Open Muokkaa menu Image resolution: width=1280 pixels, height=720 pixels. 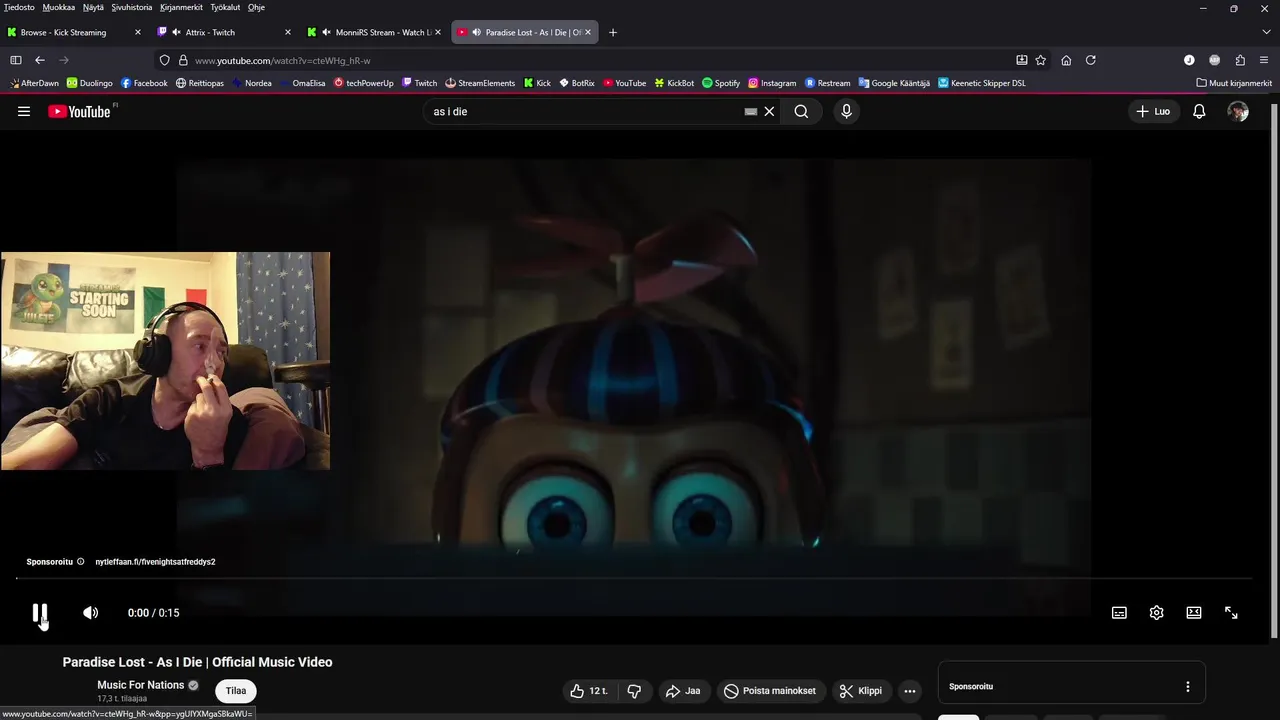coord(58,7)
